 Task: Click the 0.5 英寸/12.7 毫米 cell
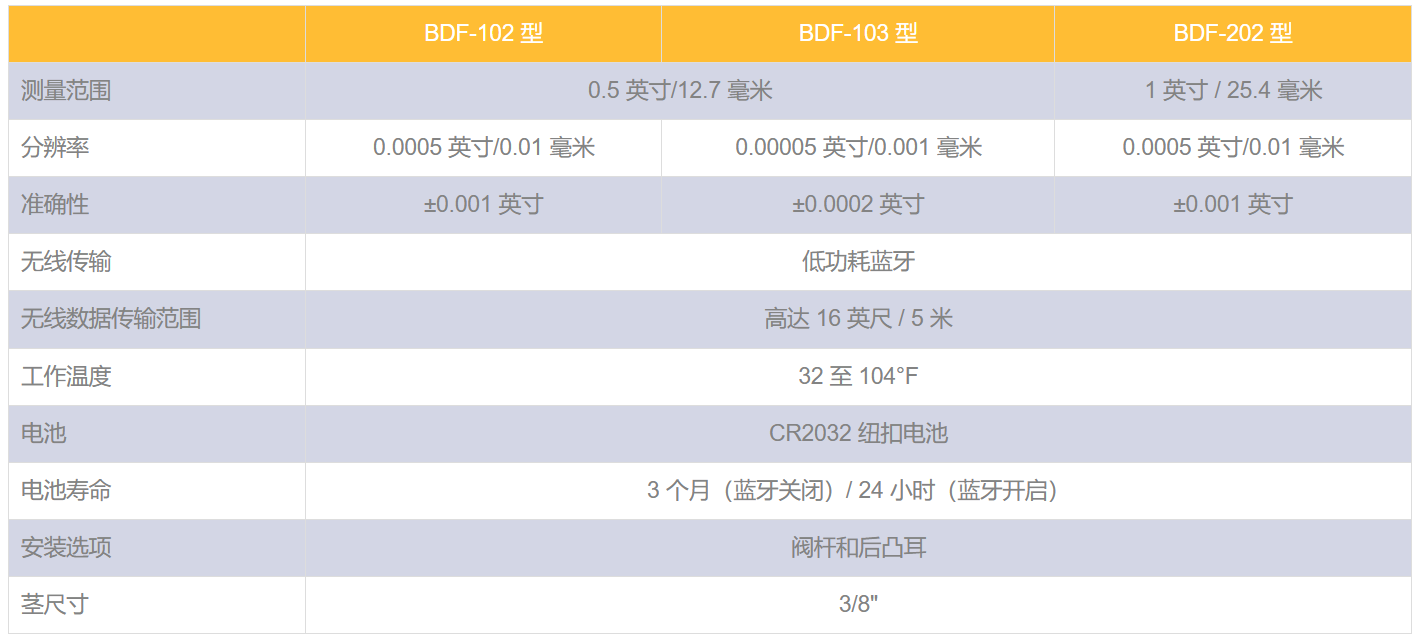click(x=680, y=91)
